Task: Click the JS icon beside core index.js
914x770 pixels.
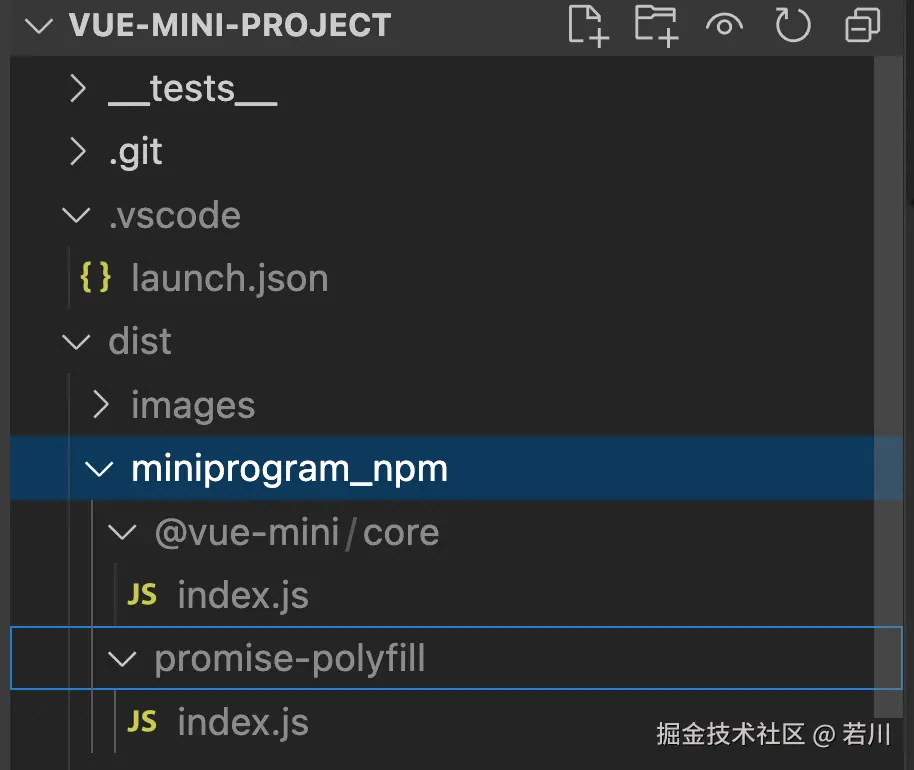Action: (x=143, y=594)
